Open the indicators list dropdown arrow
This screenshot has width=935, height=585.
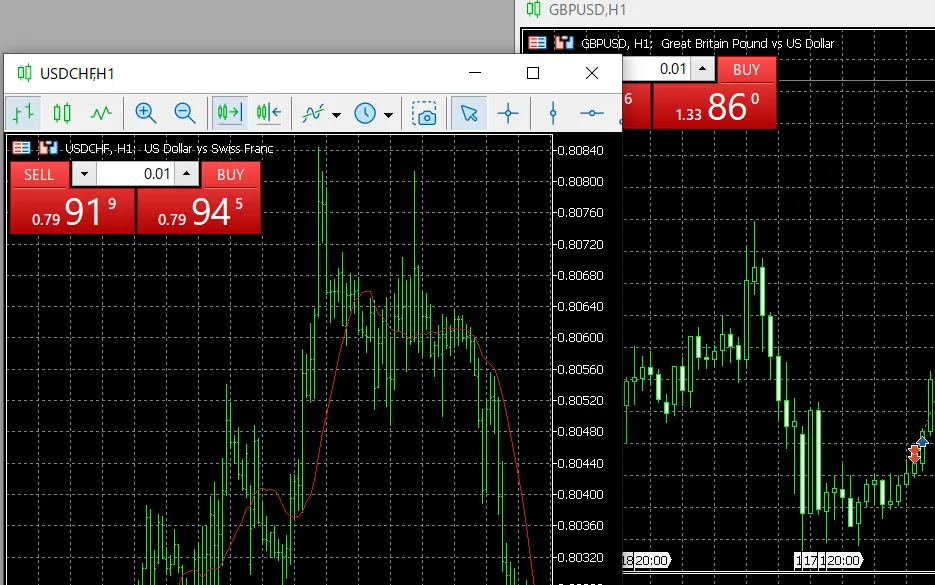coord(337,114)
